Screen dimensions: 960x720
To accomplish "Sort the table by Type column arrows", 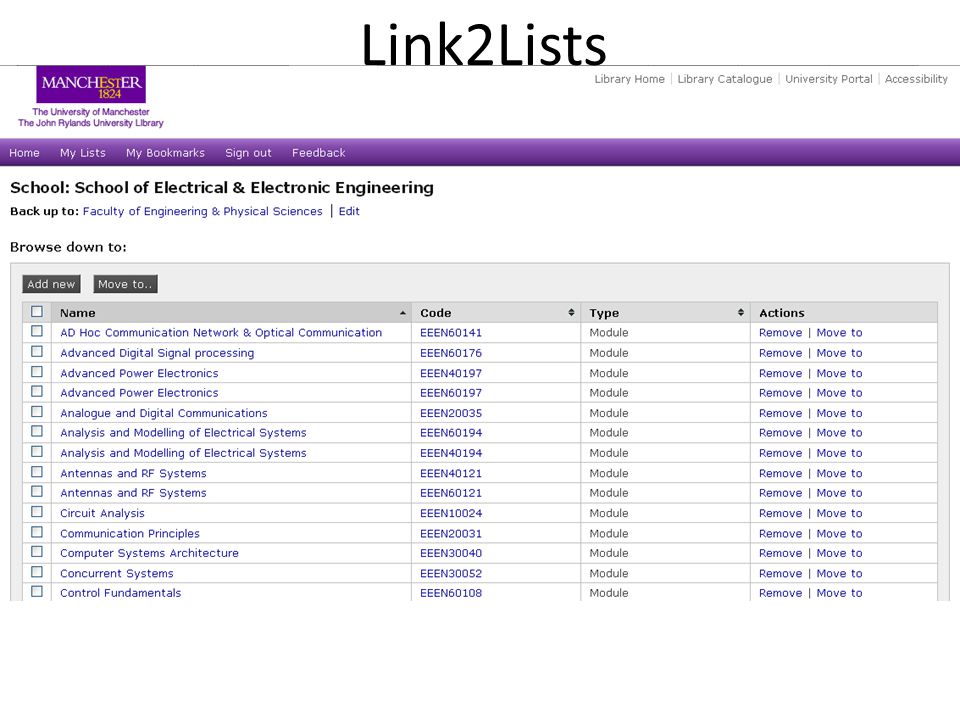I will [741, 312].
